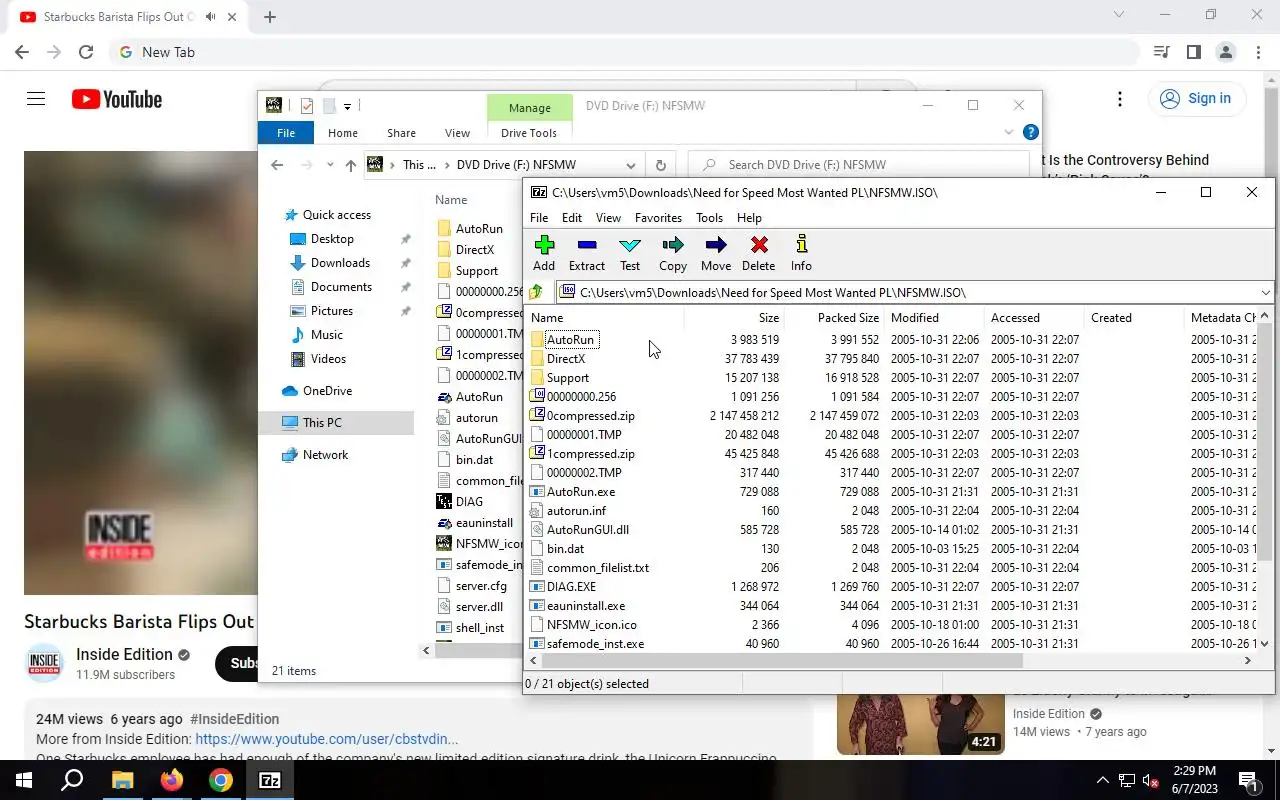
Task: Open a new Chrome tab
Action: pos(270,17)
